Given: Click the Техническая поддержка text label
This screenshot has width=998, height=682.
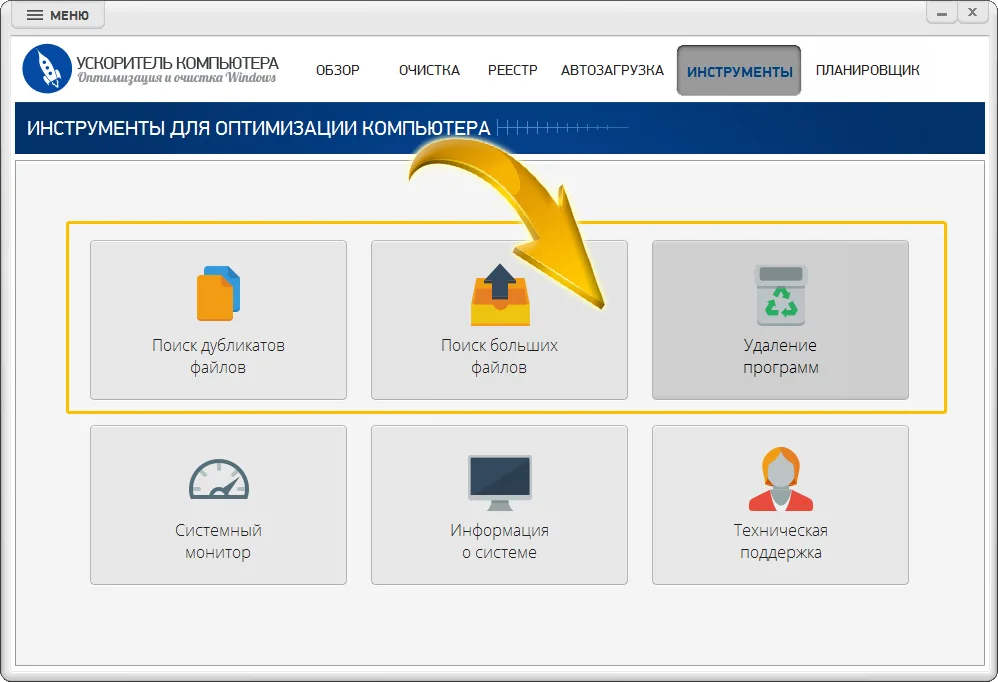Looking at the screenshot, I should click(x=780, y=541).
